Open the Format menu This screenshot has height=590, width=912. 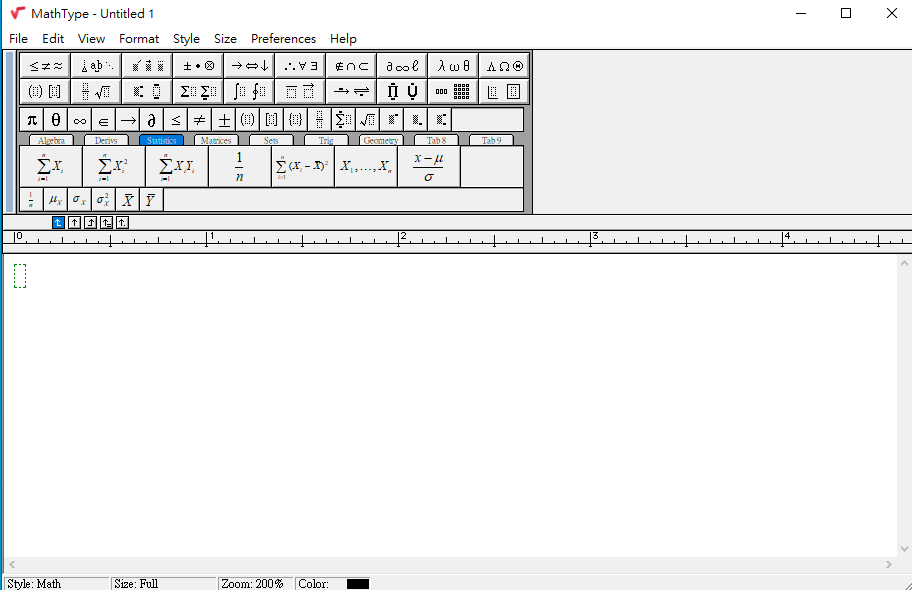139,39
